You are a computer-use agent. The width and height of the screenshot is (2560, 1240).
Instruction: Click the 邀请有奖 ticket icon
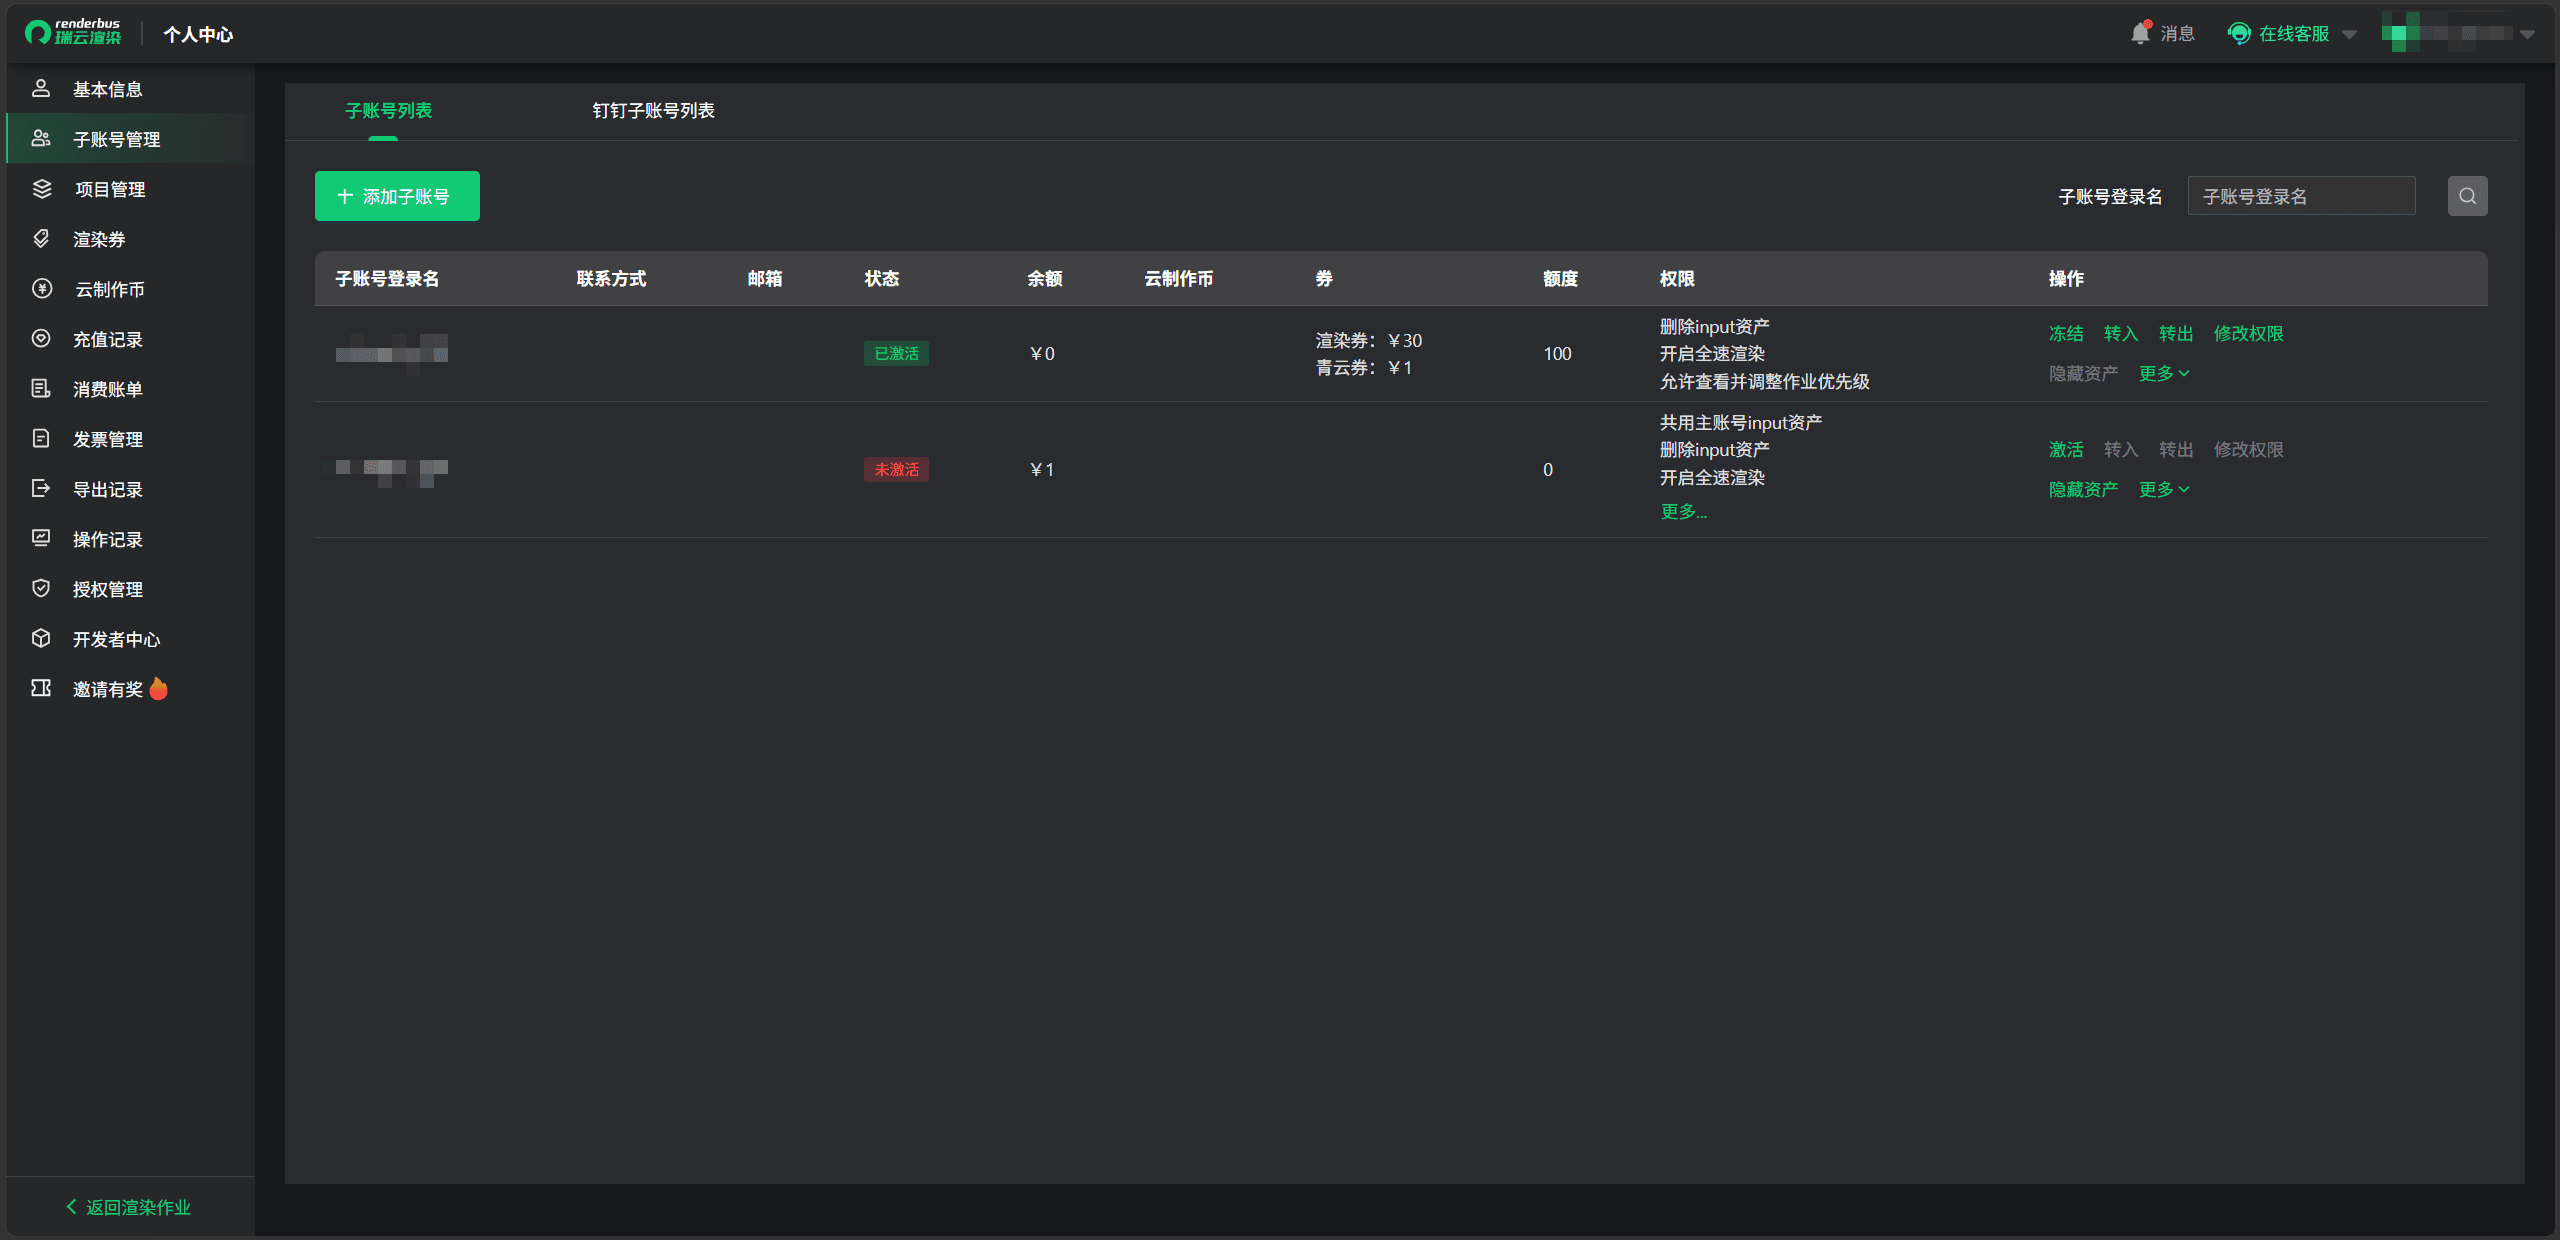click(x=41, y=688)
